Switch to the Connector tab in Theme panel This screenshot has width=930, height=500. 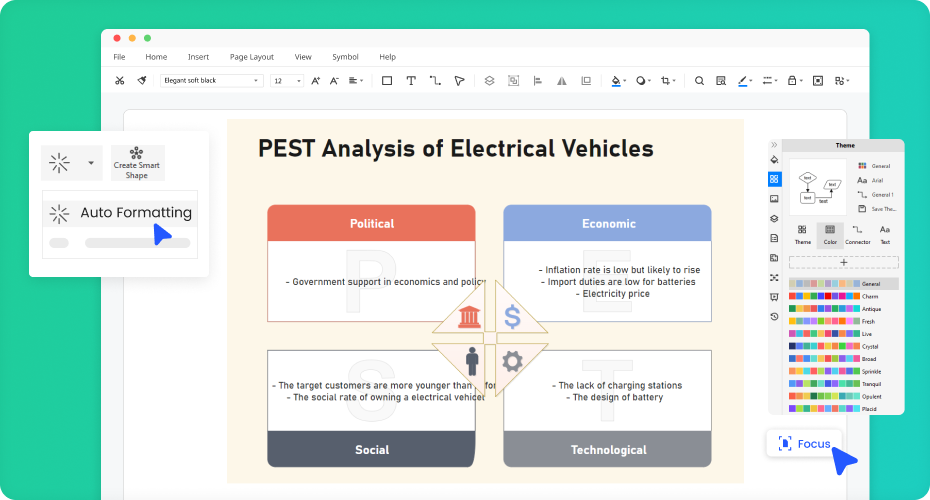(x=857, y=235)
